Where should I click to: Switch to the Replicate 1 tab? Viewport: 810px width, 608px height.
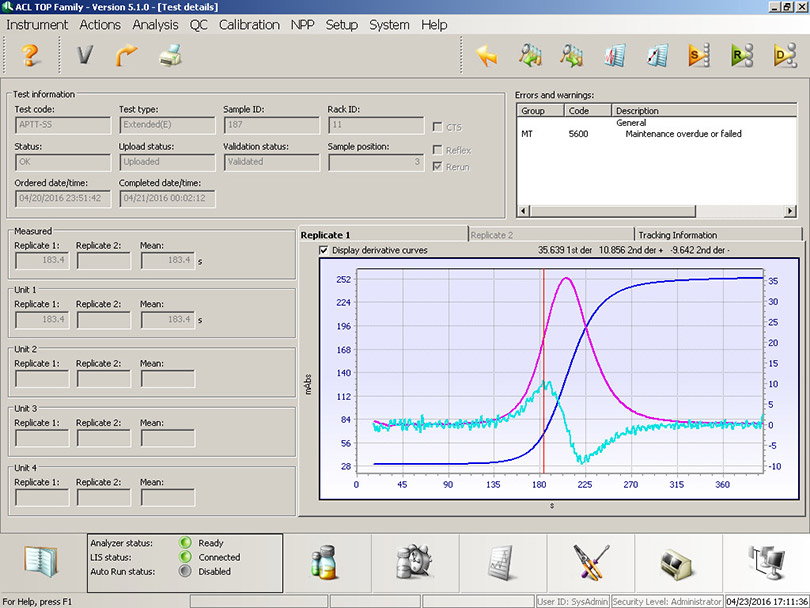383,235
